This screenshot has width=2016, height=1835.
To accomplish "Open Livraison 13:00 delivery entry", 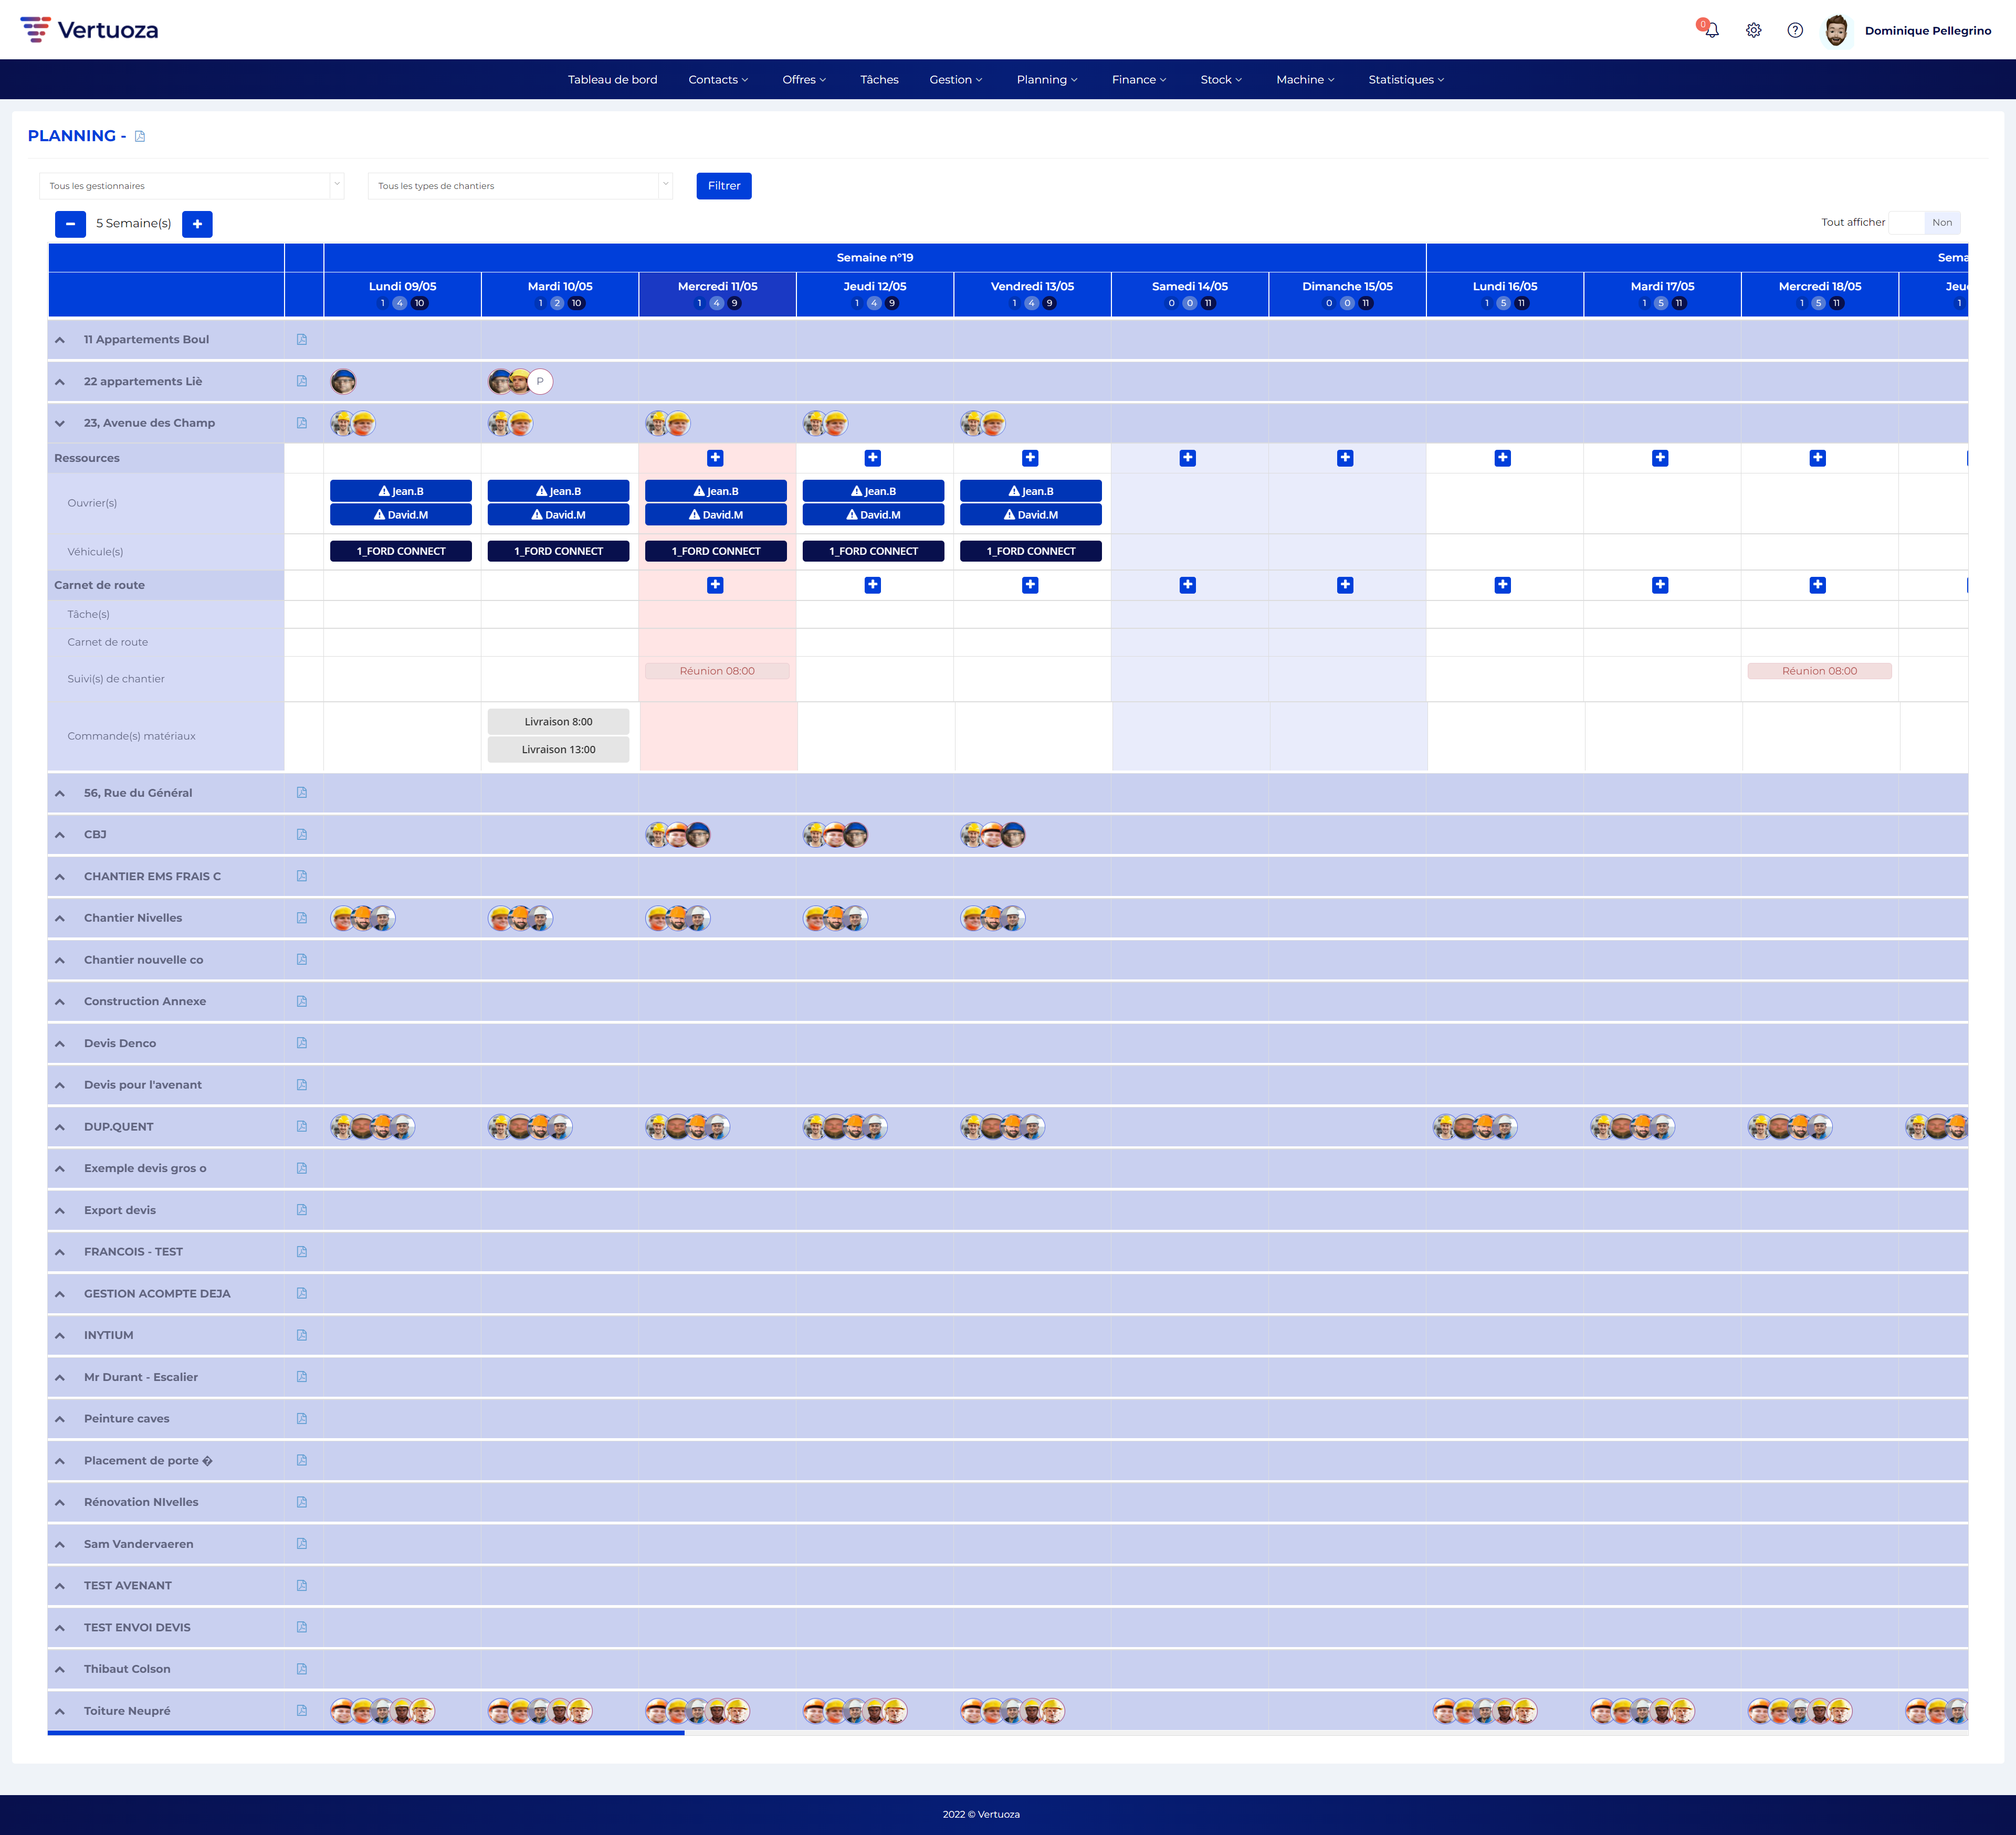I will click(558, 750).
